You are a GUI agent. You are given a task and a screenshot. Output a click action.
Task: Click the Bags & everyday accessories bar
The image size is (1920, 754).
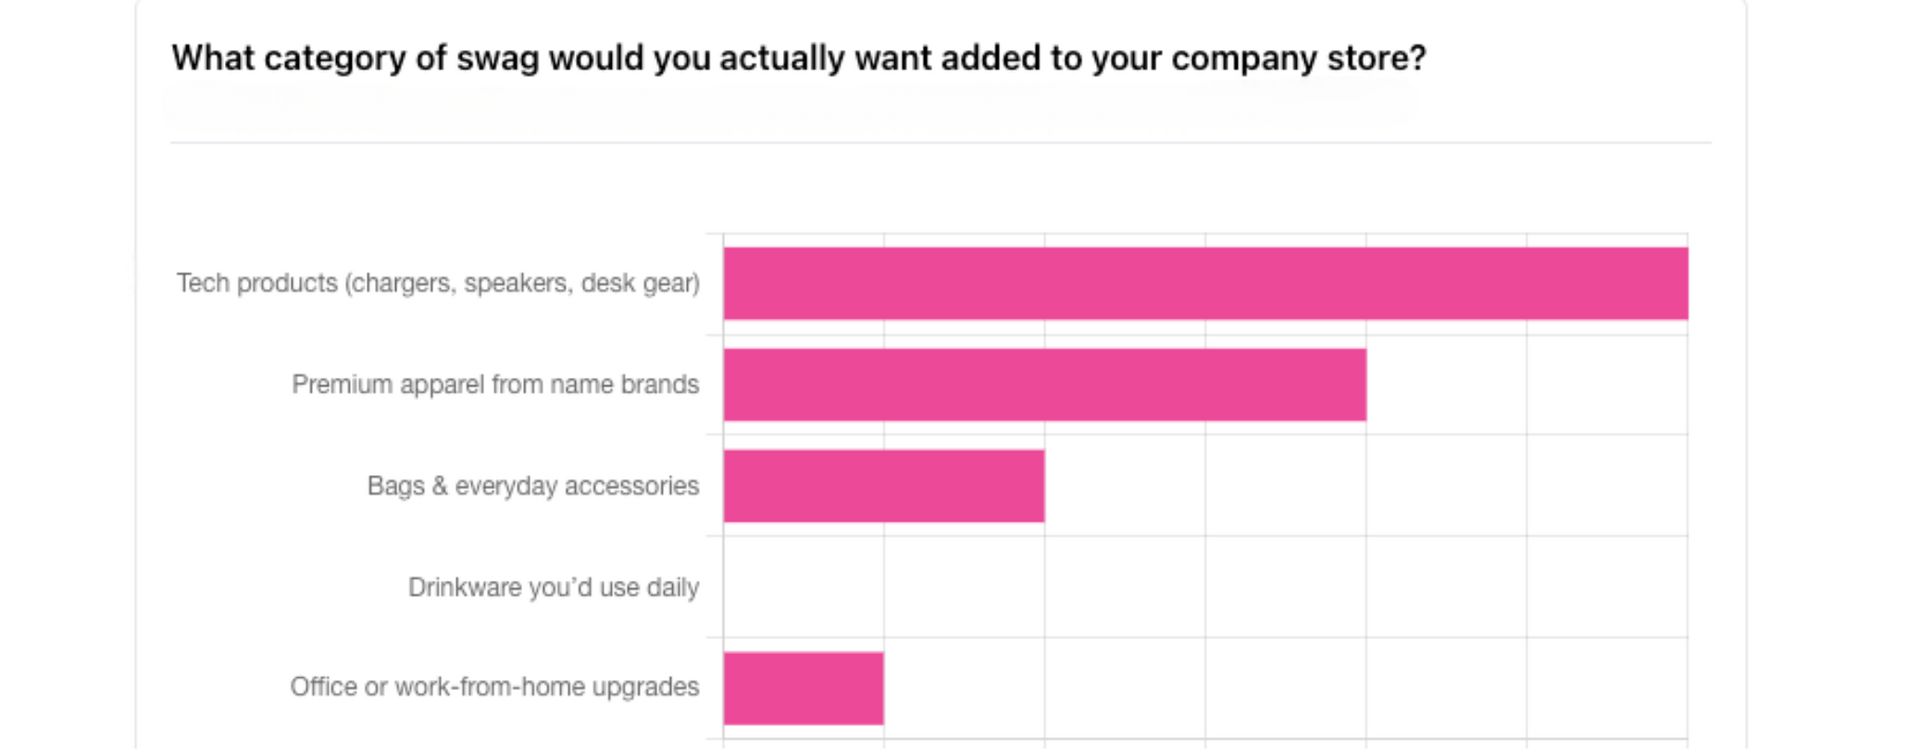[884, 486]
